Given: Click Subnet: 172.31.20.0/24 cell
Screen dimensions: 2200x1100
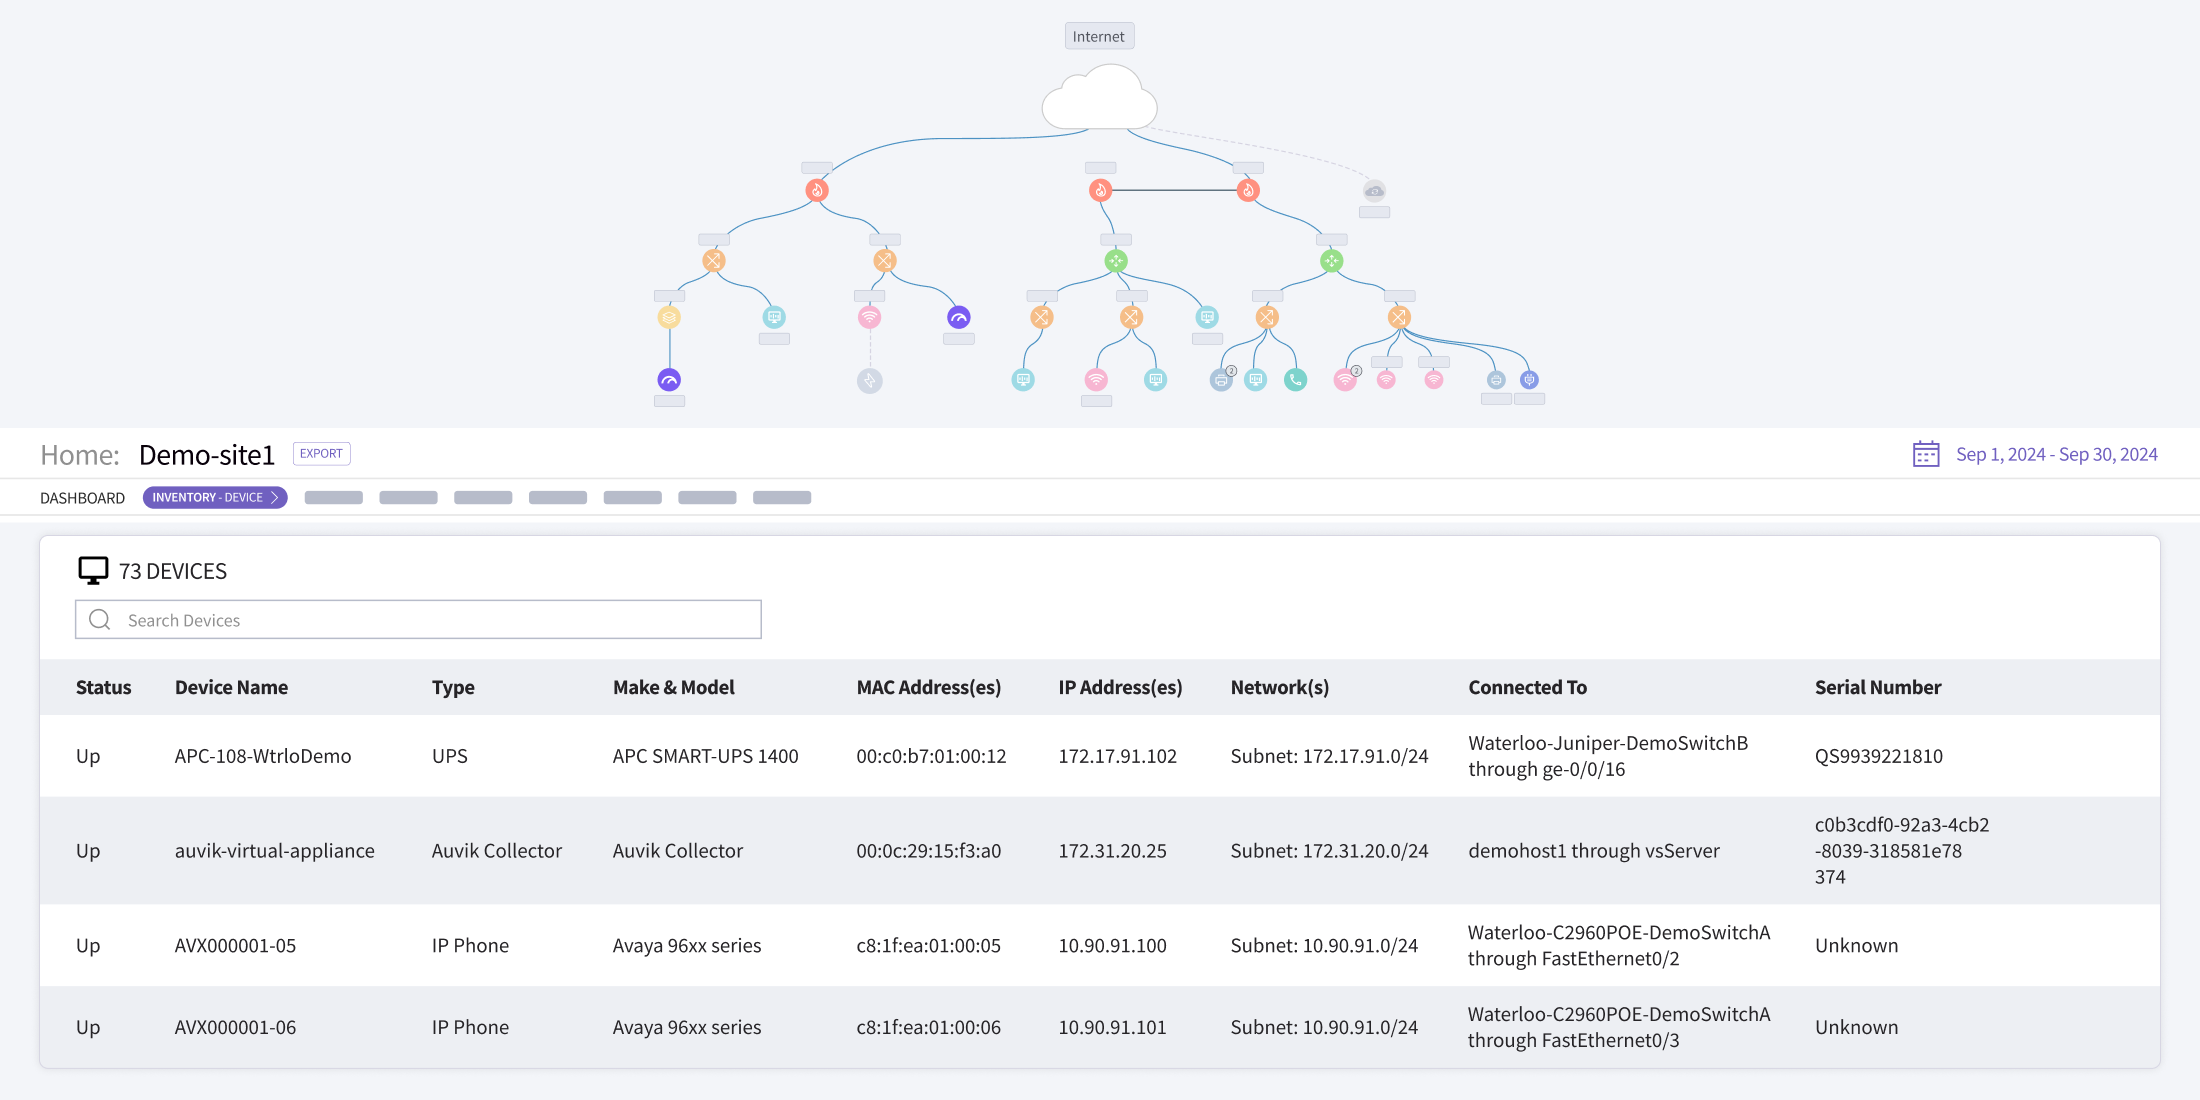Looking at the screenshot, I should point(1329,851).
